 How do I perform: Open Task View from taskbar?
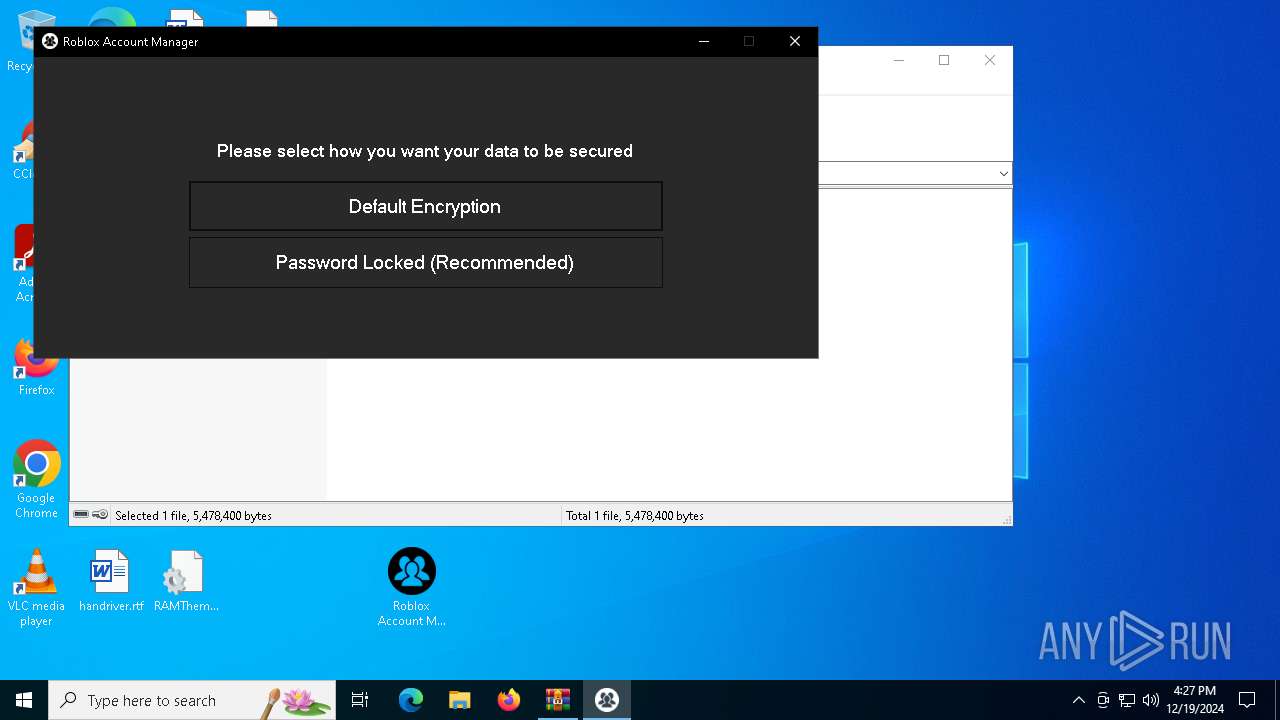point(360,700)
